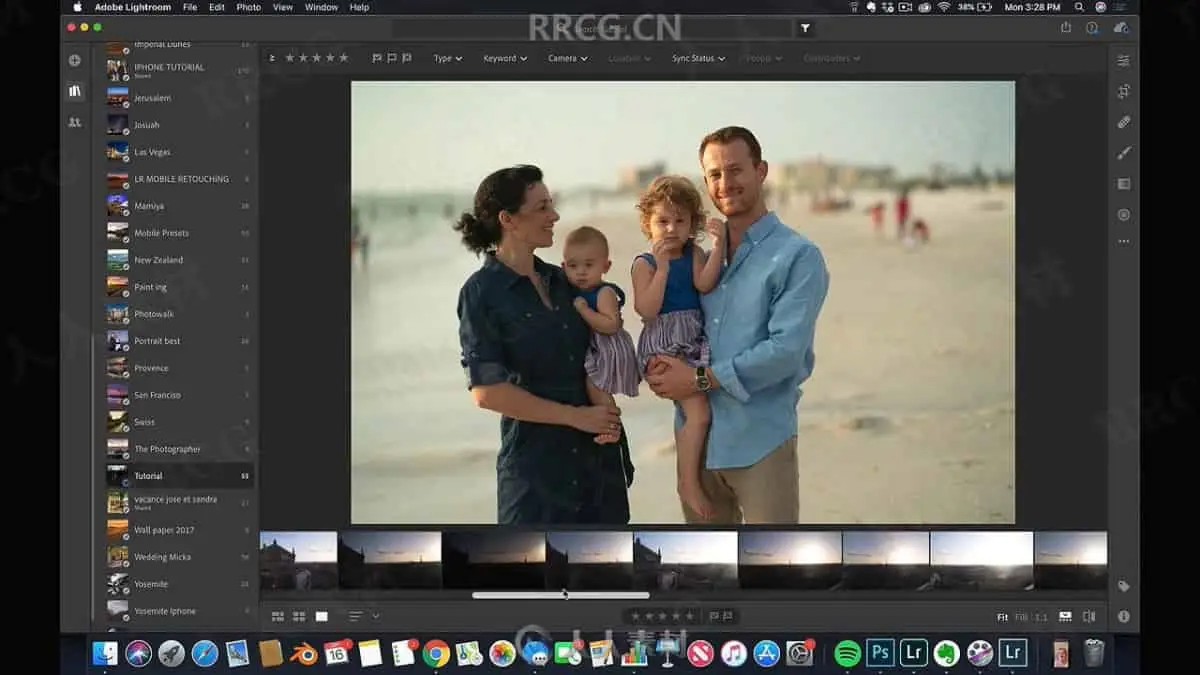Open the Help question mark icon

click(1092, 28)
